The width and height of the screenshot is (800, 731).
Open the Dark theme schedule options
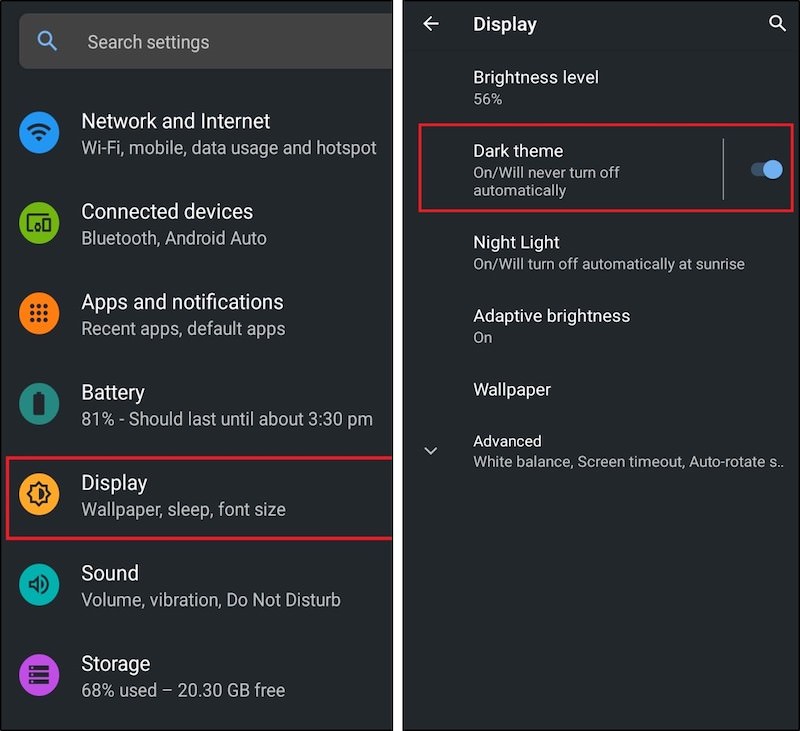[570, 169]
